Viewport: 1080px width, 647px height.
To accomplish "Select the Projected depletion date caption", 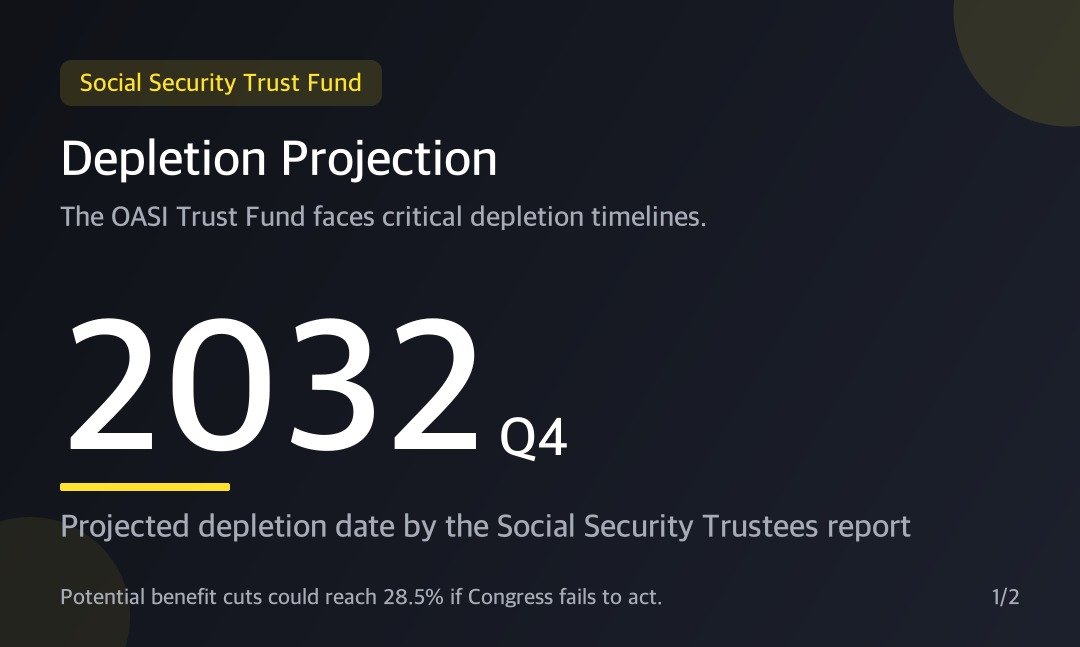I will [x=486, y=527].
